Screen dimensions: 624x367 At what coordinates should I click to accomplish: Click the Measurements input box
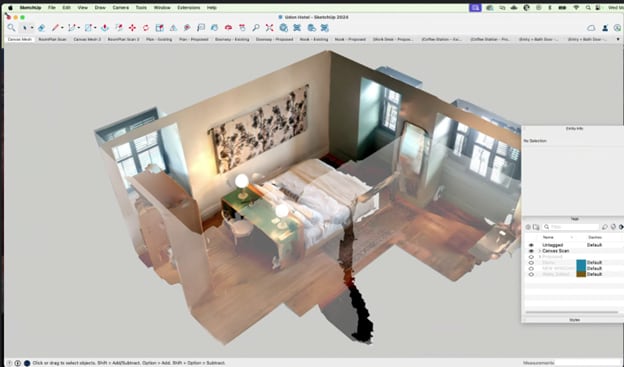point(589,363)
